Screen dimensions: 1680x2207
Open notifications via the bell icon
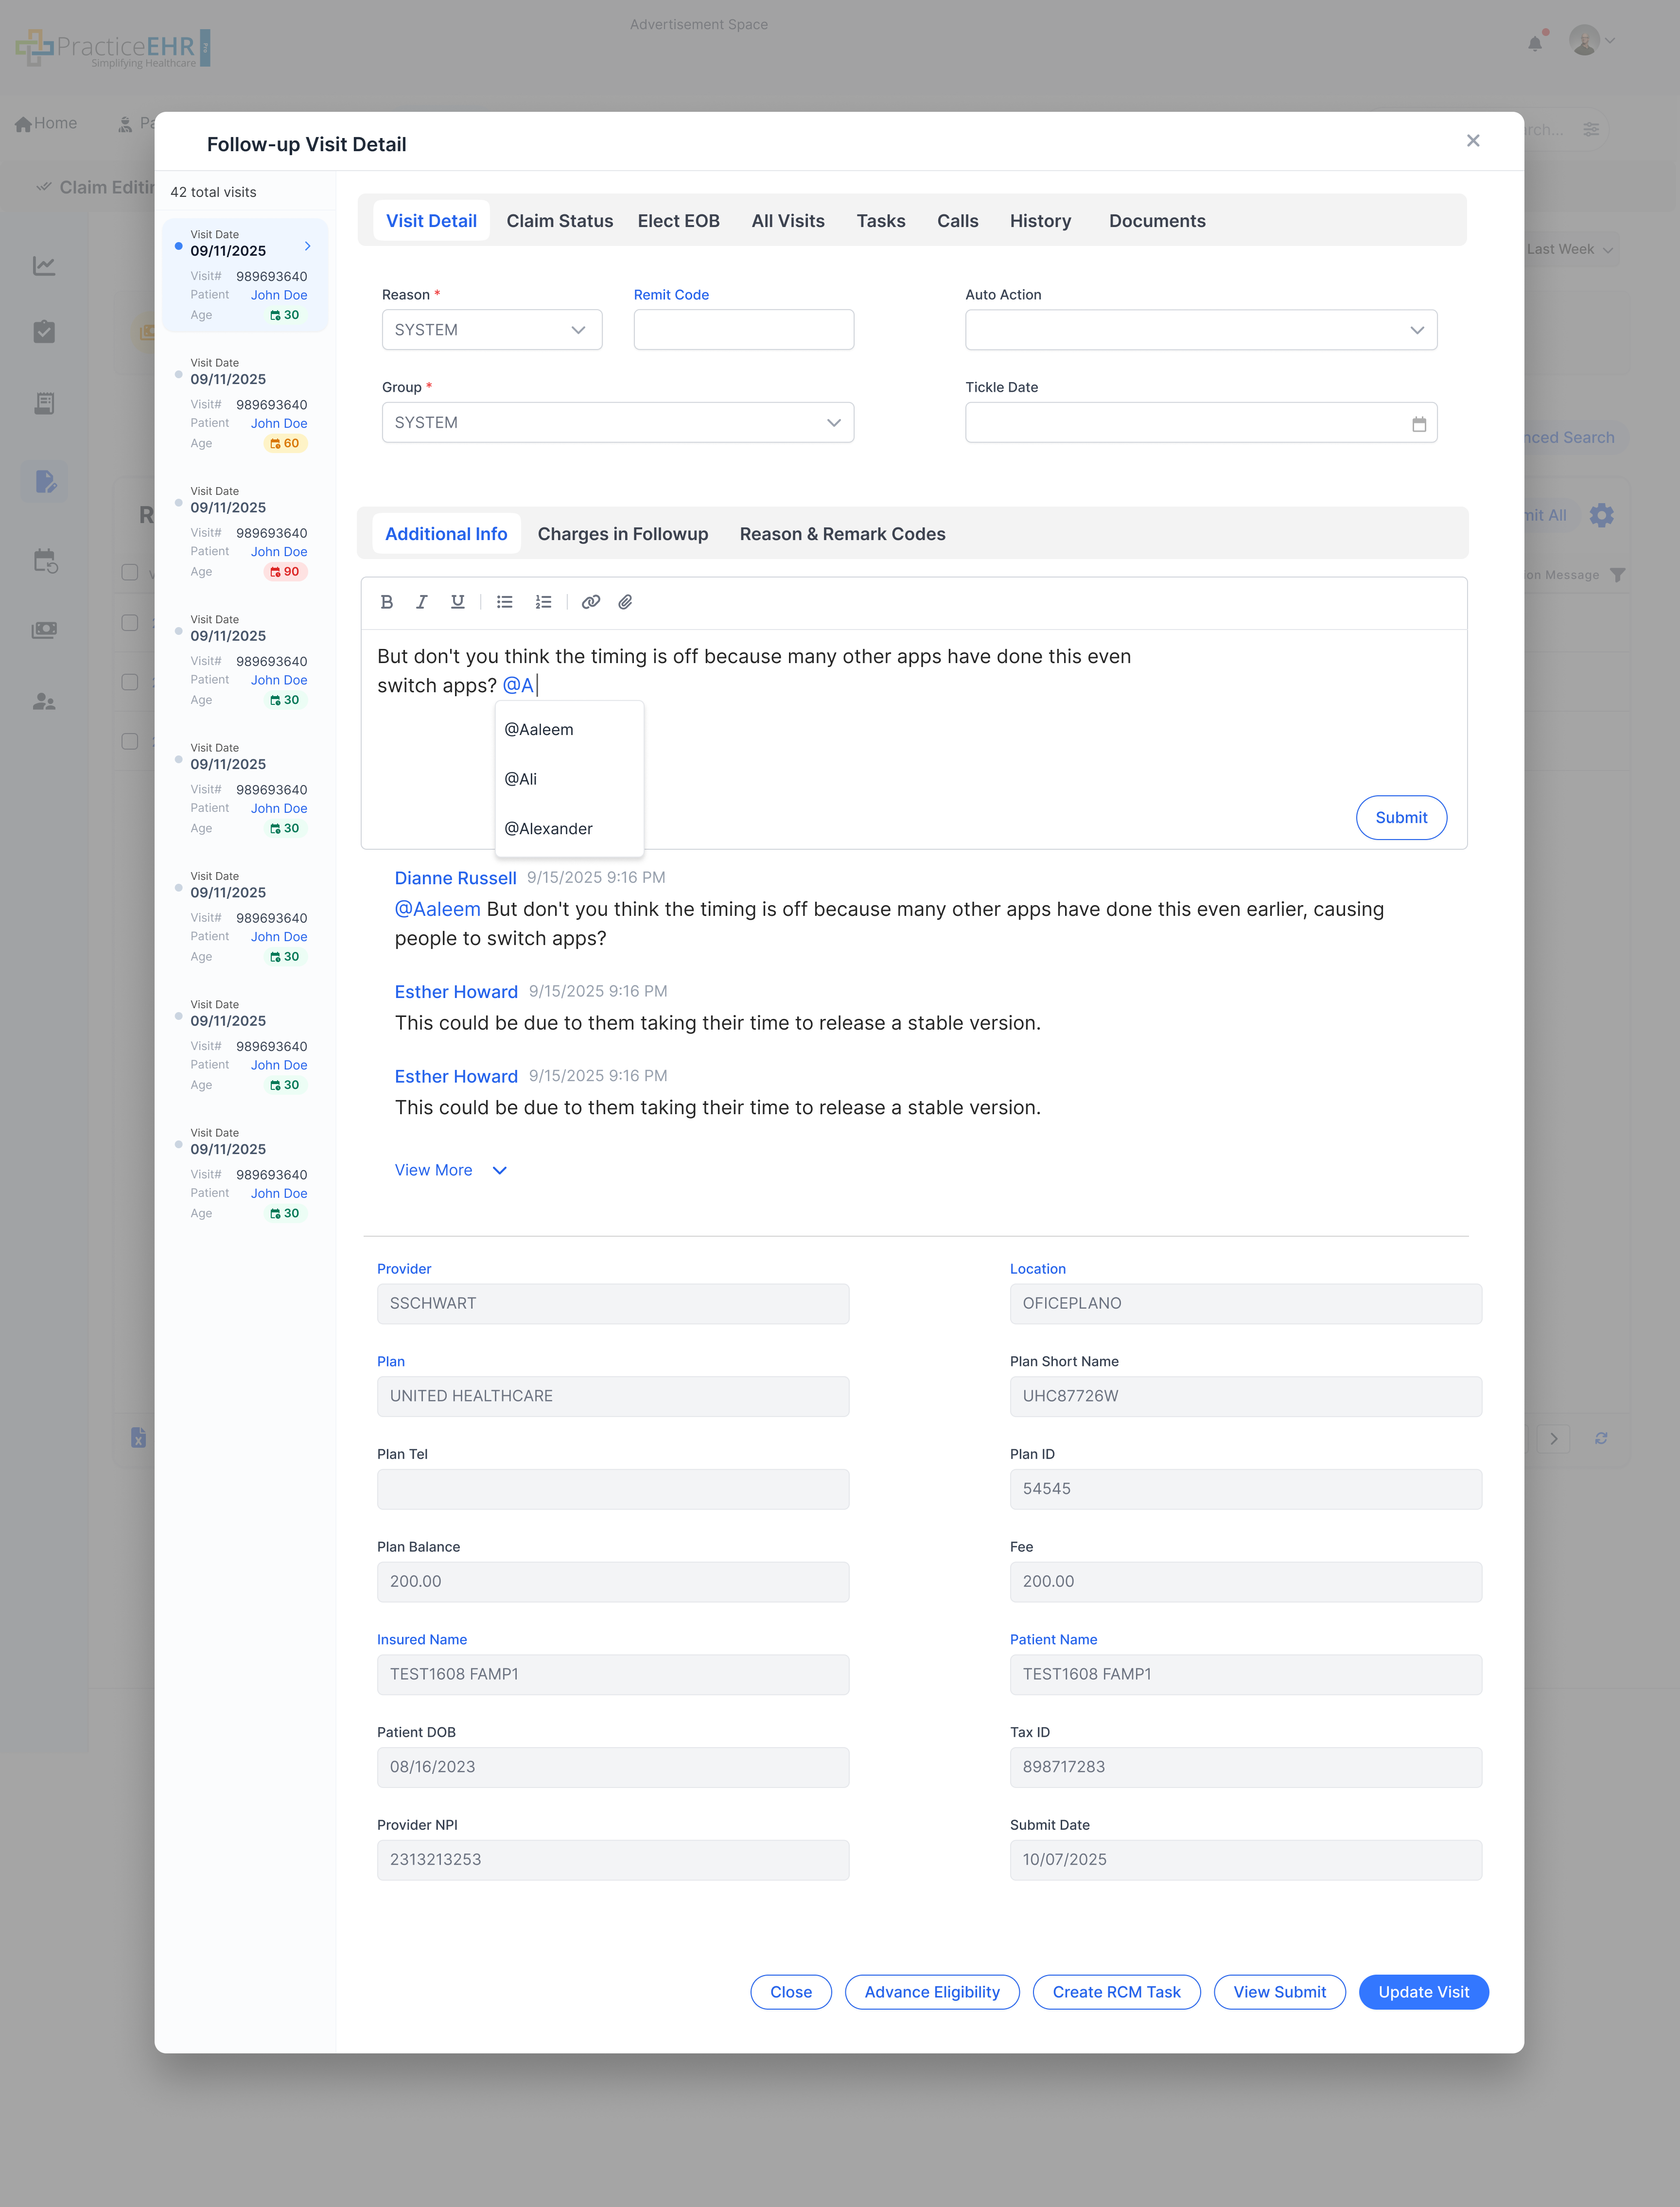[1536, 41]
